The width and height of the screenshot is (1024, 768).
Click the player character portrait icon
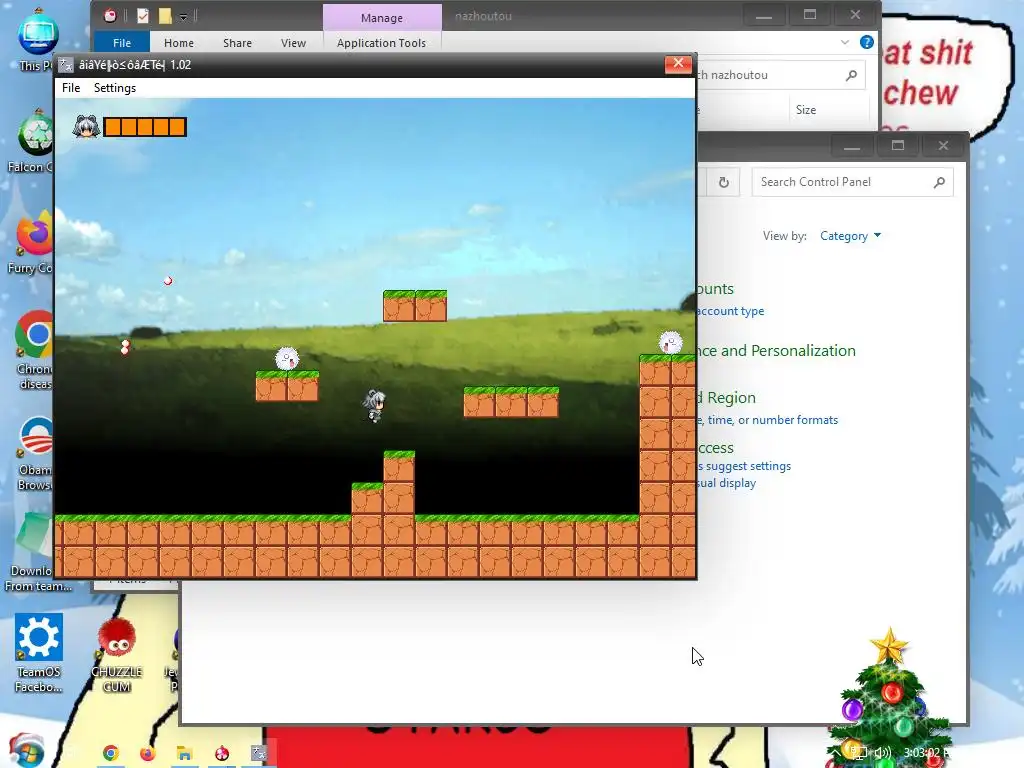86,127
